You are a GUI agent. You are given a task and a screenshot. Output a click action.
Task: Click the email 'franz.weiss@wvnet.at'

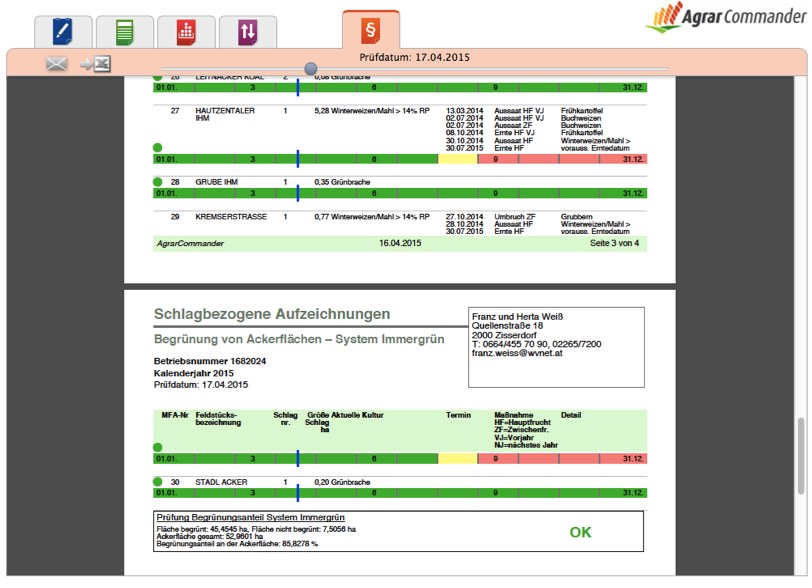(x=517, y=353)
